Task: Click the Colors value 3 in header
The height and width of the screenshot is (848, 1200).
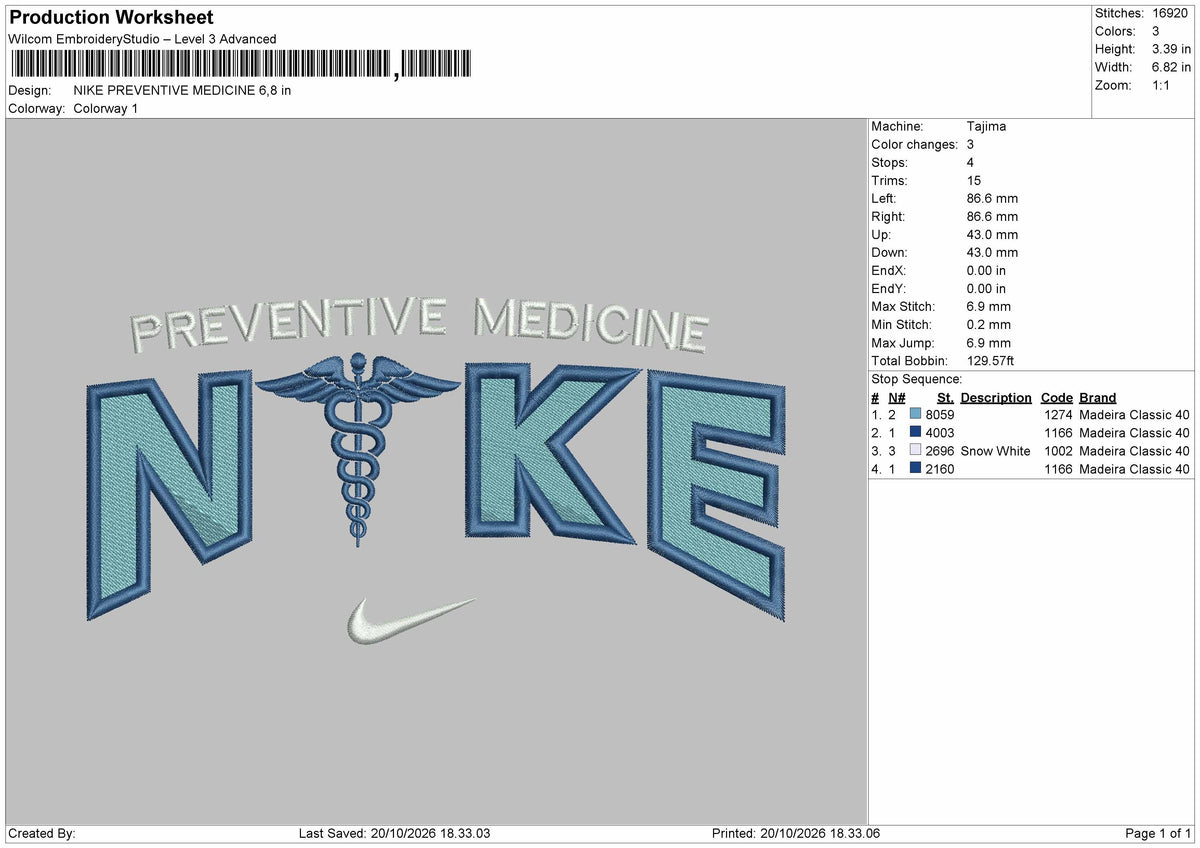Action: [x=1157, y=31]
